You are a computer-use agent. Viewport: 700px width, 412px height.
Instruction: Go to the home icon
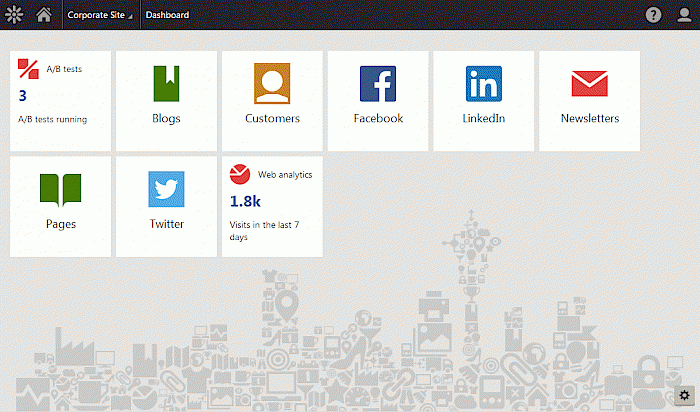[44, 15]
